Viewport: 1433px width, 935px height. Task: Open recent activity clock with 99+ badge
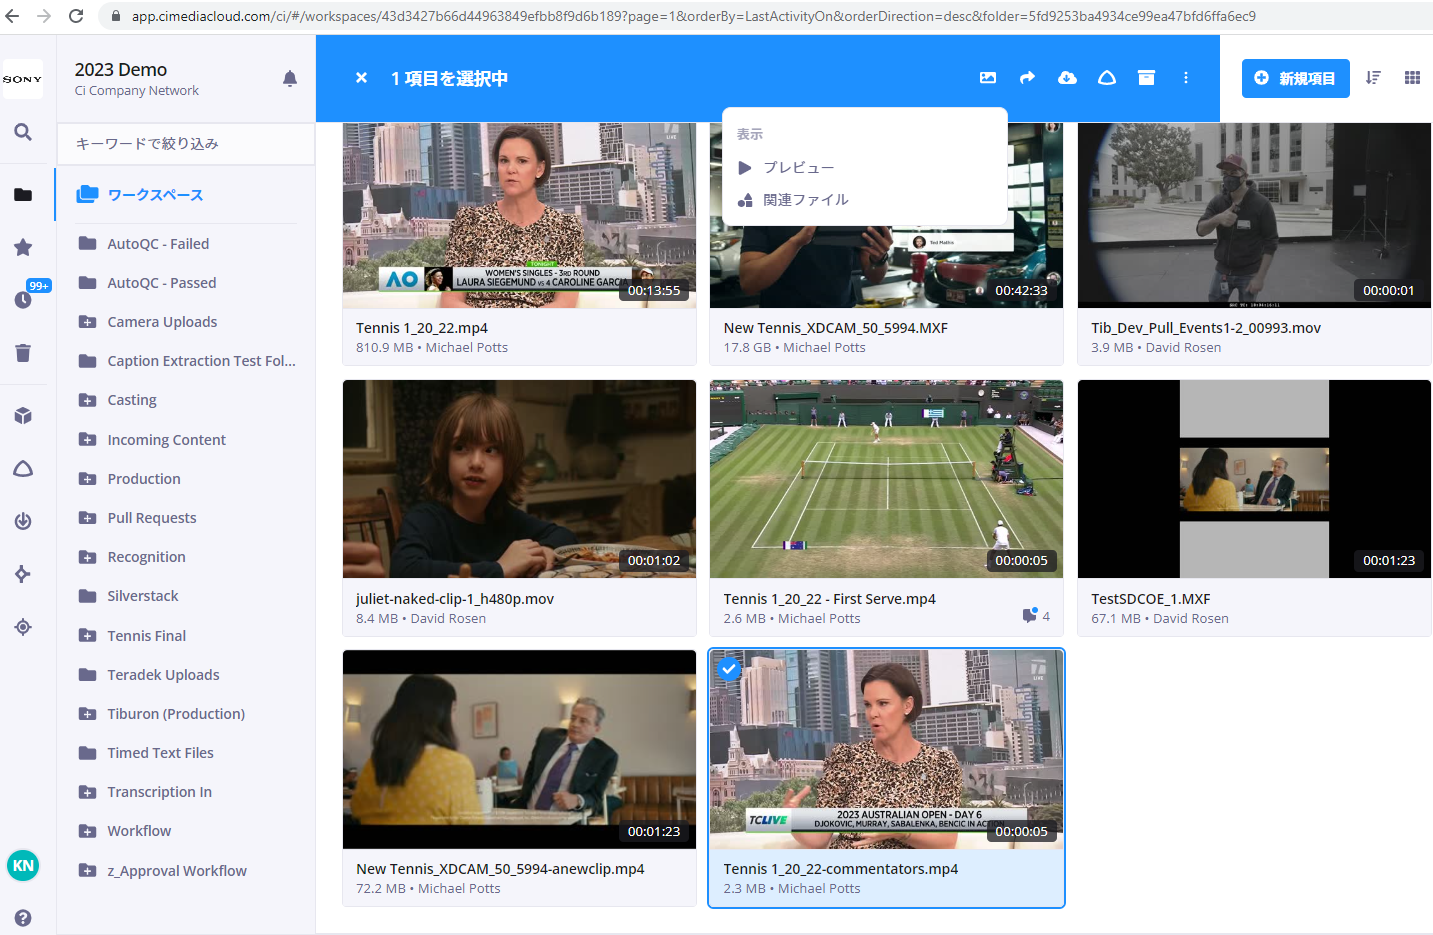tap(23, 299)
